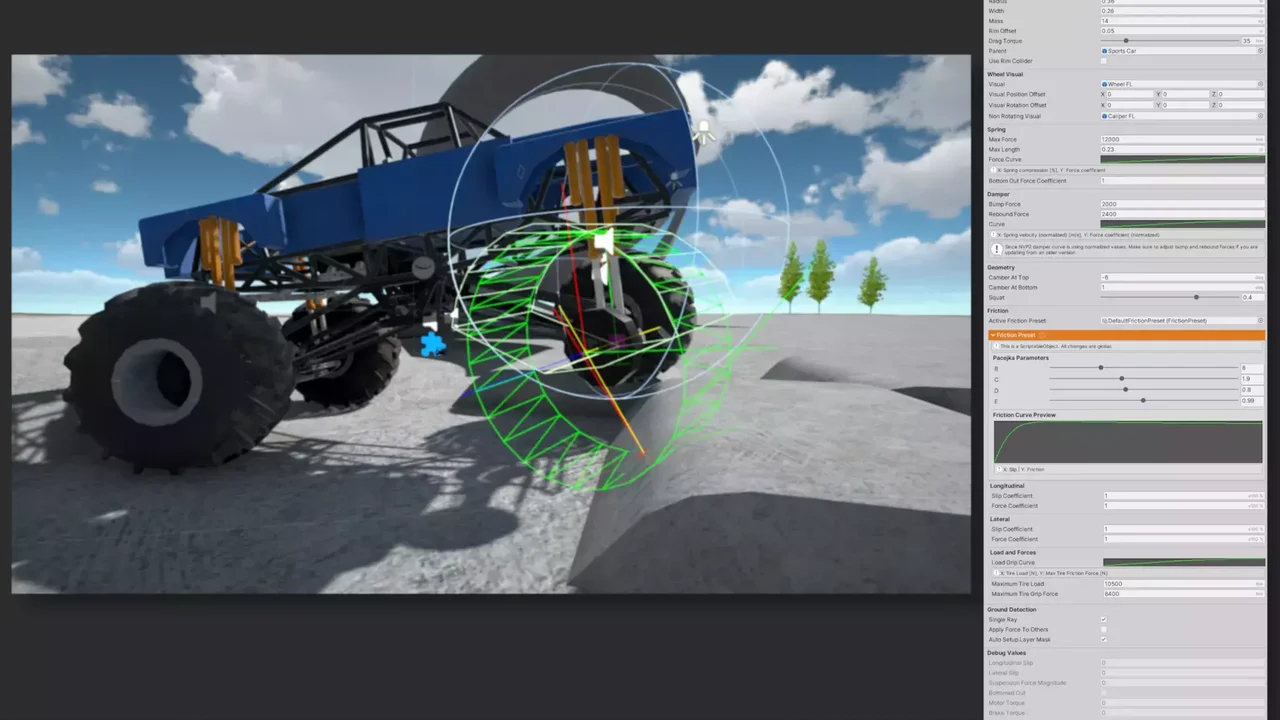Click Lateral Slip Coefficient field
Viewport: 1280px width, 720px height.
click(1183, 529)
